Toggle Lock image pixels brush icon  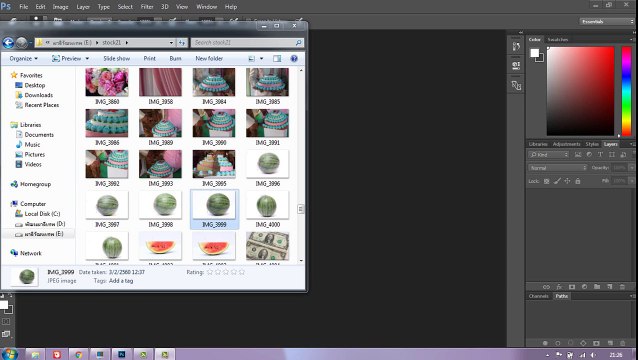557,181
